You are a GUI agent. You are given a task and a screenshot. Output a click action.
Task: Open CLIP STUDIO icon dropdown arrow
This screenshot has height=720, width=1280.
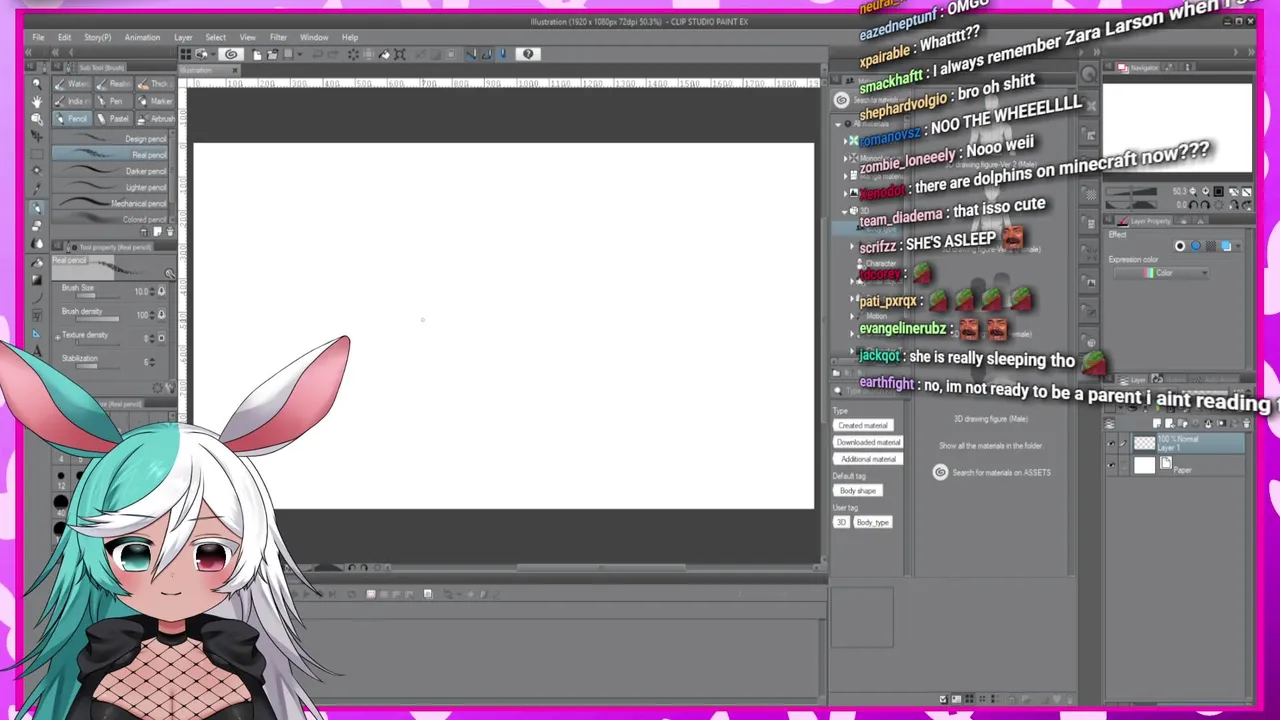click(213, 54)
